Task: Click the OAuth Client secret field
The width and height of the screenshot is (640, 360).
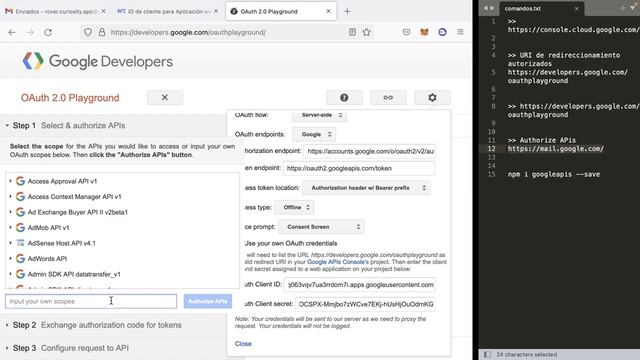Action: tap(365, 304)
